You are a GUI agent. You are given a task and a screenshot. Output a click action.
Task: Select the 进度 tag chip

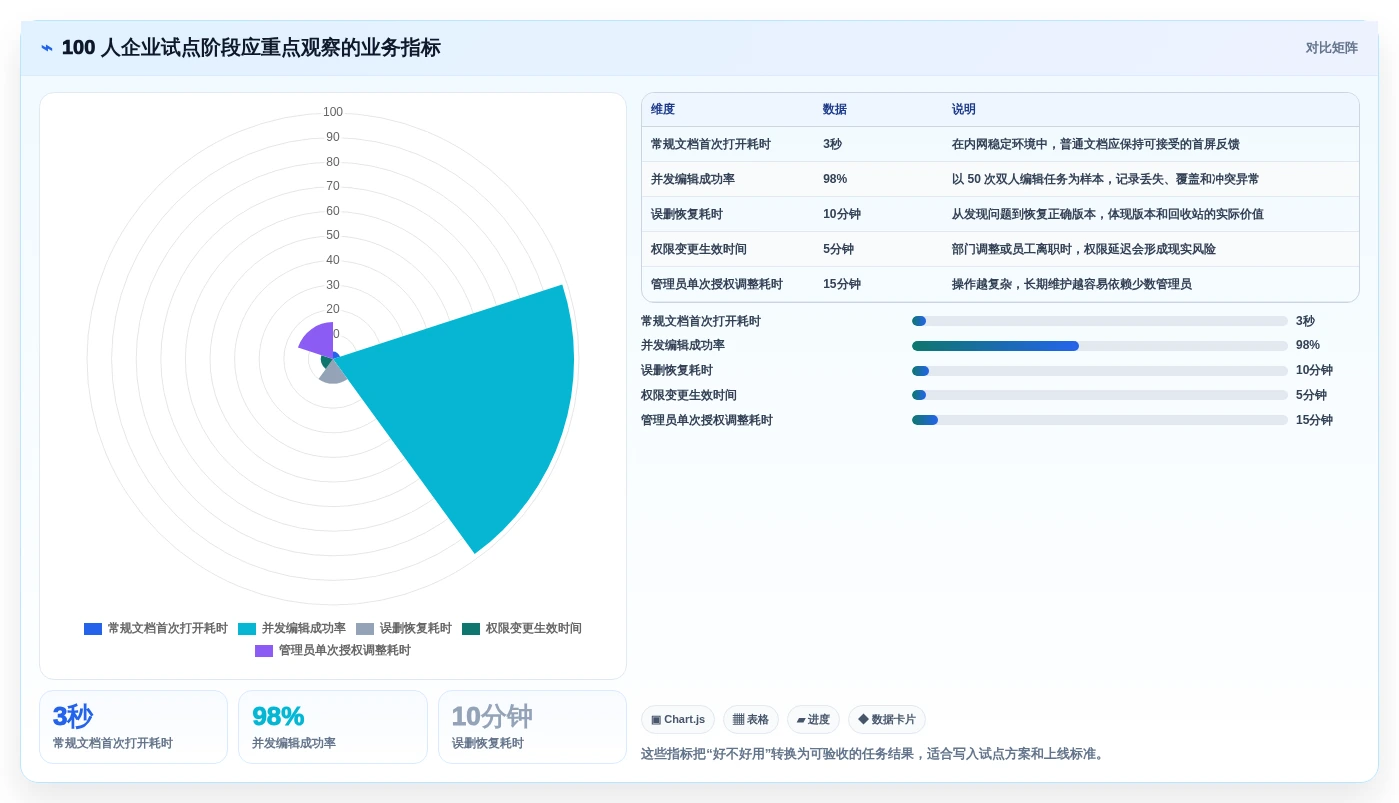813,720
